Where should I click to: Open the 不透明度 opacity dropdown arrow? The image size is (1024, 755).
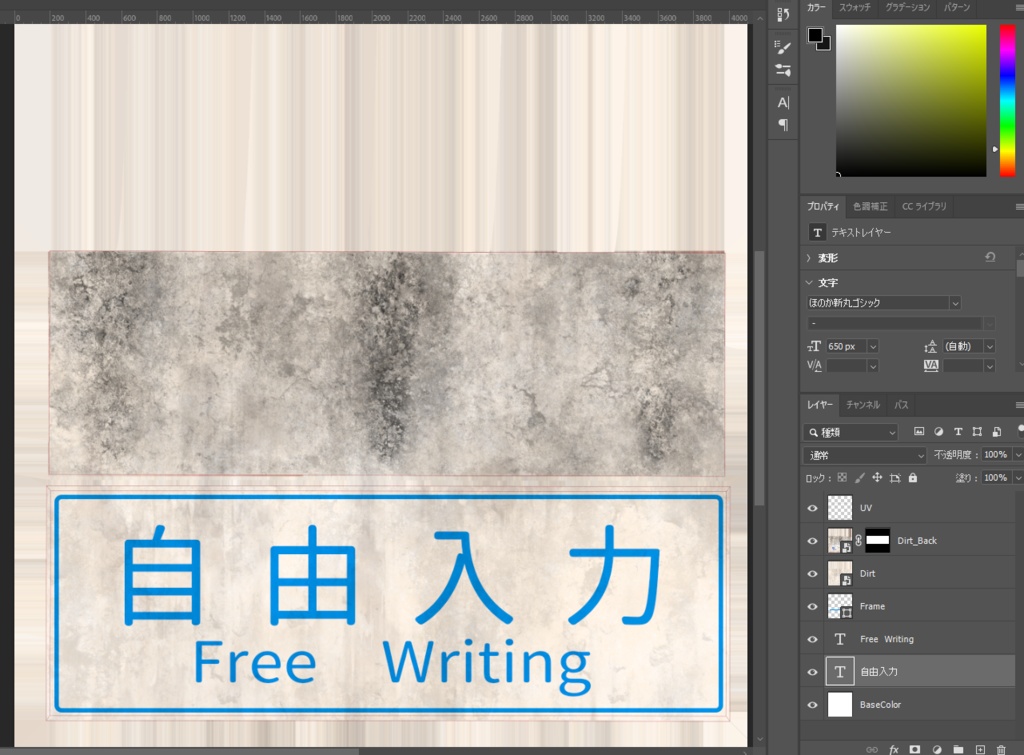click(1017, 455)
